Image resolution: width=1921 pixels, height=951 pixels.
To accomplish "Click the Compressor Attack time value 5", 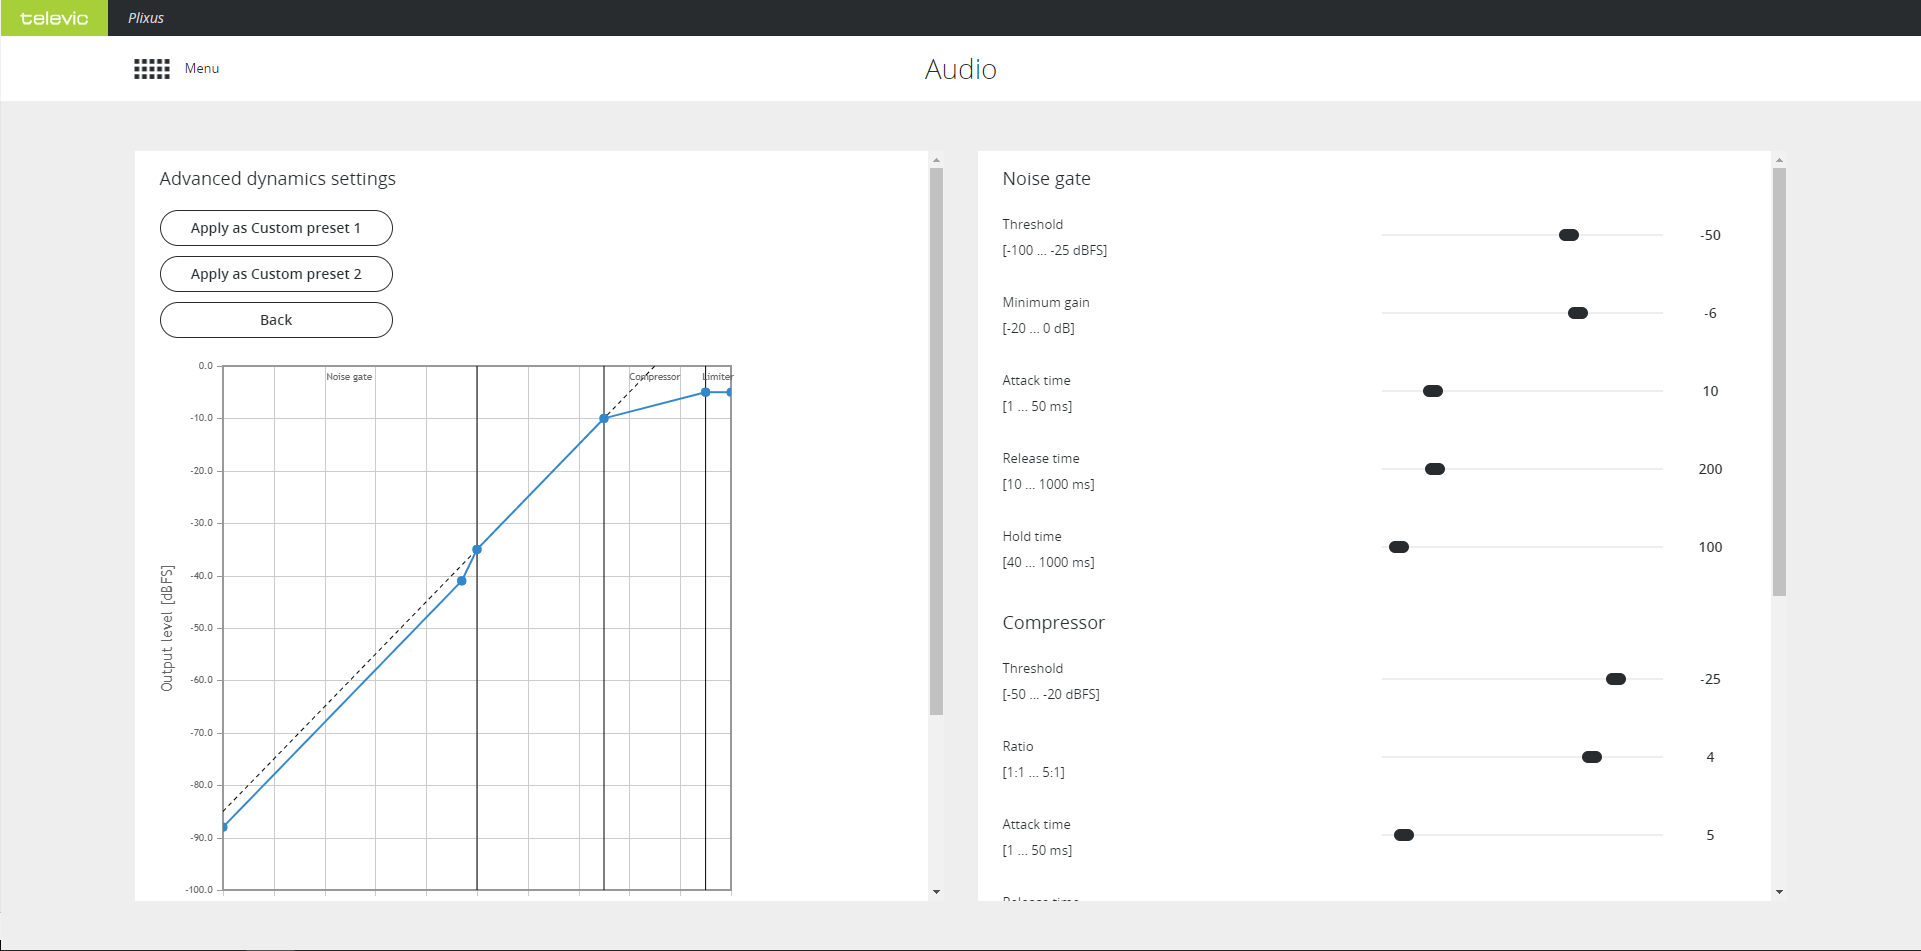I will (x=1710, y=835).
